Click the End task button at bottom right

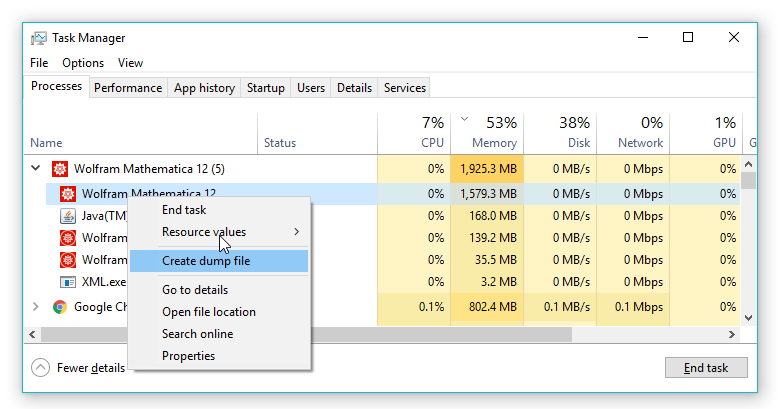[706, 368]
